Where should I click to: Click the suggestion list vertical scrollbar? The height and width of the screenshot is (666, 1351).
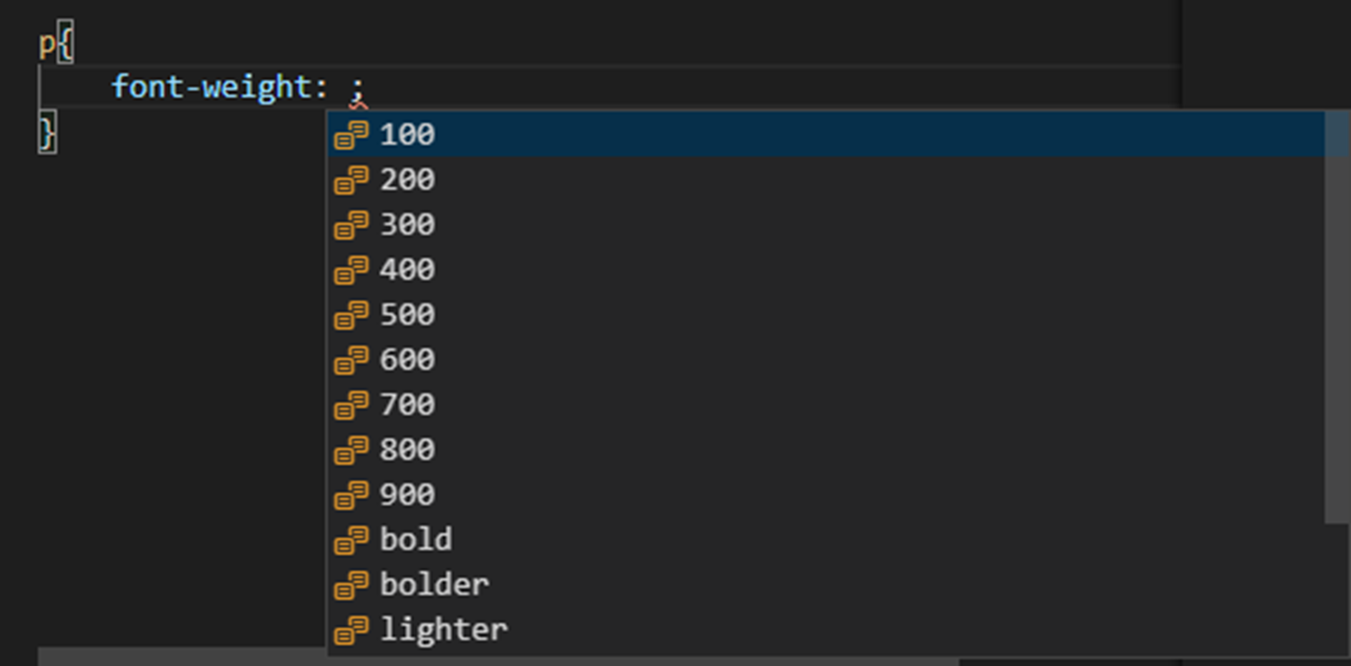(x=1337, y=317)
